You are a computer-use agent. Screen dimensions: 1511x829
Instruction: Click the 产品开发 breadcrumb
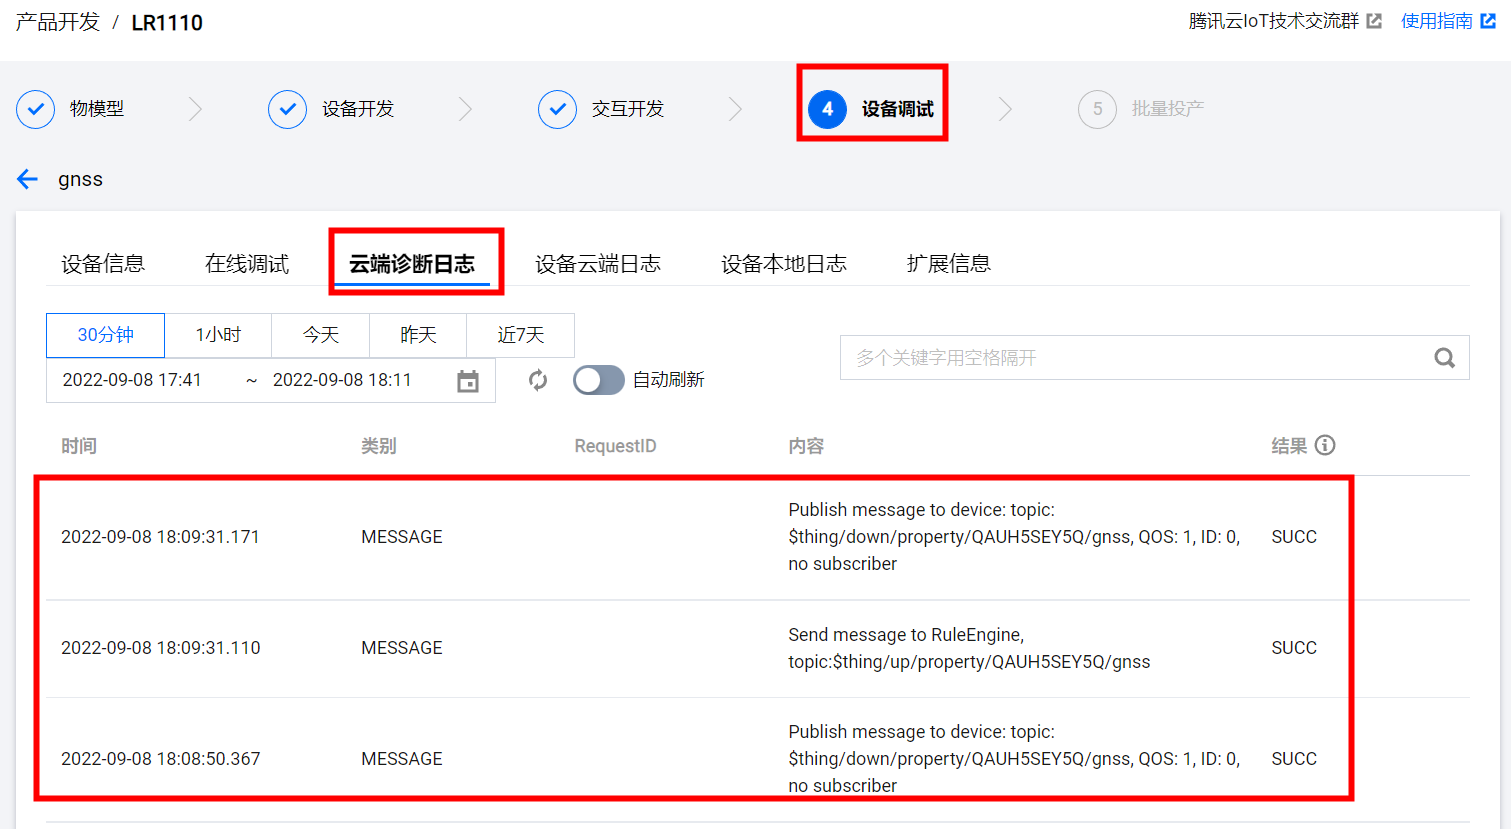pyautogui.click(x=58, y=22)
